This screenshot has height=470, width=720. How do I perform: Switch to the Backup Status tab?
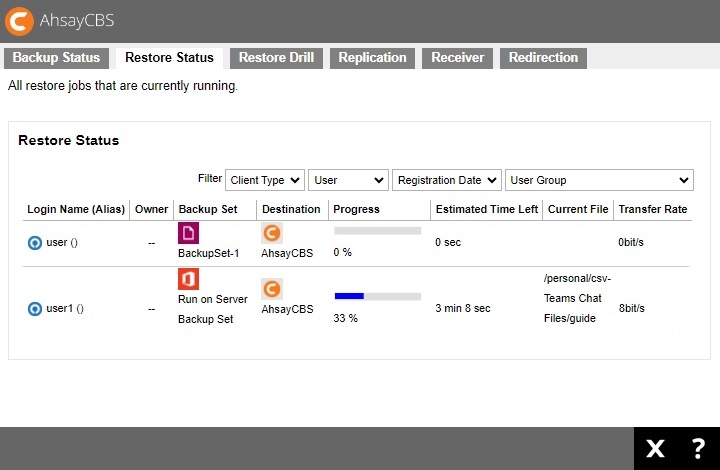(x=56, y=58)
